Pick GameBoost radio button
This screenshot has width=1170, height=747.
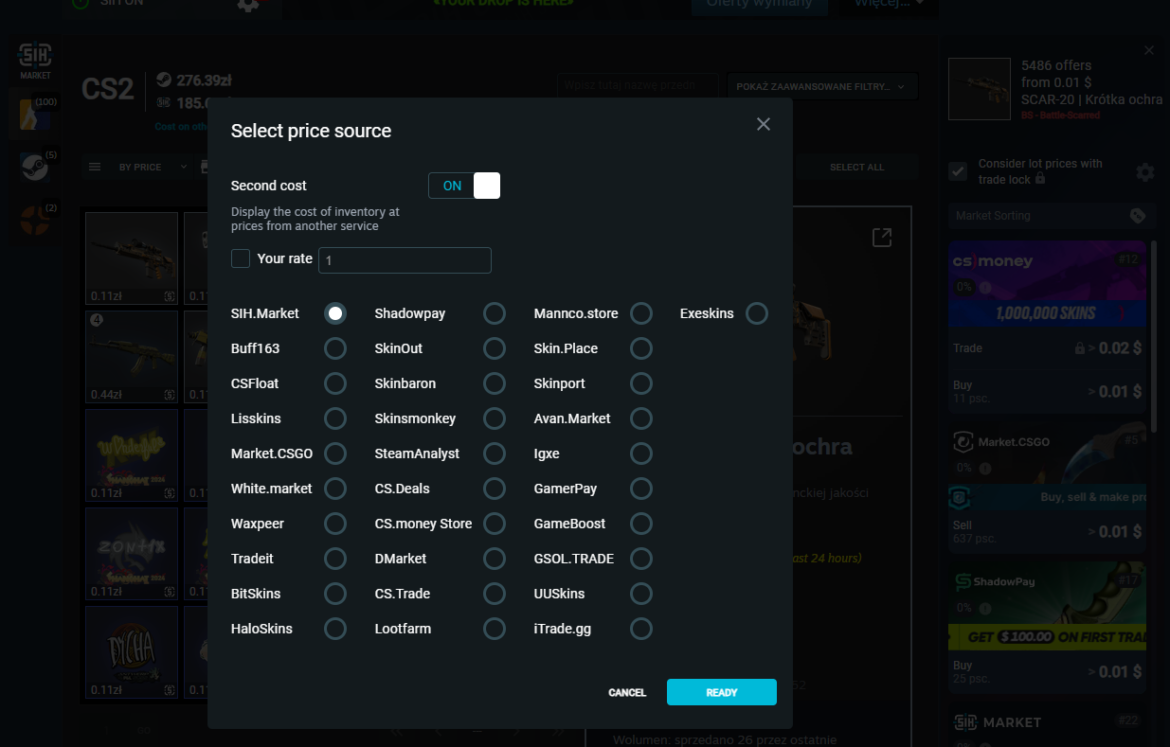(x=641, y=524)
